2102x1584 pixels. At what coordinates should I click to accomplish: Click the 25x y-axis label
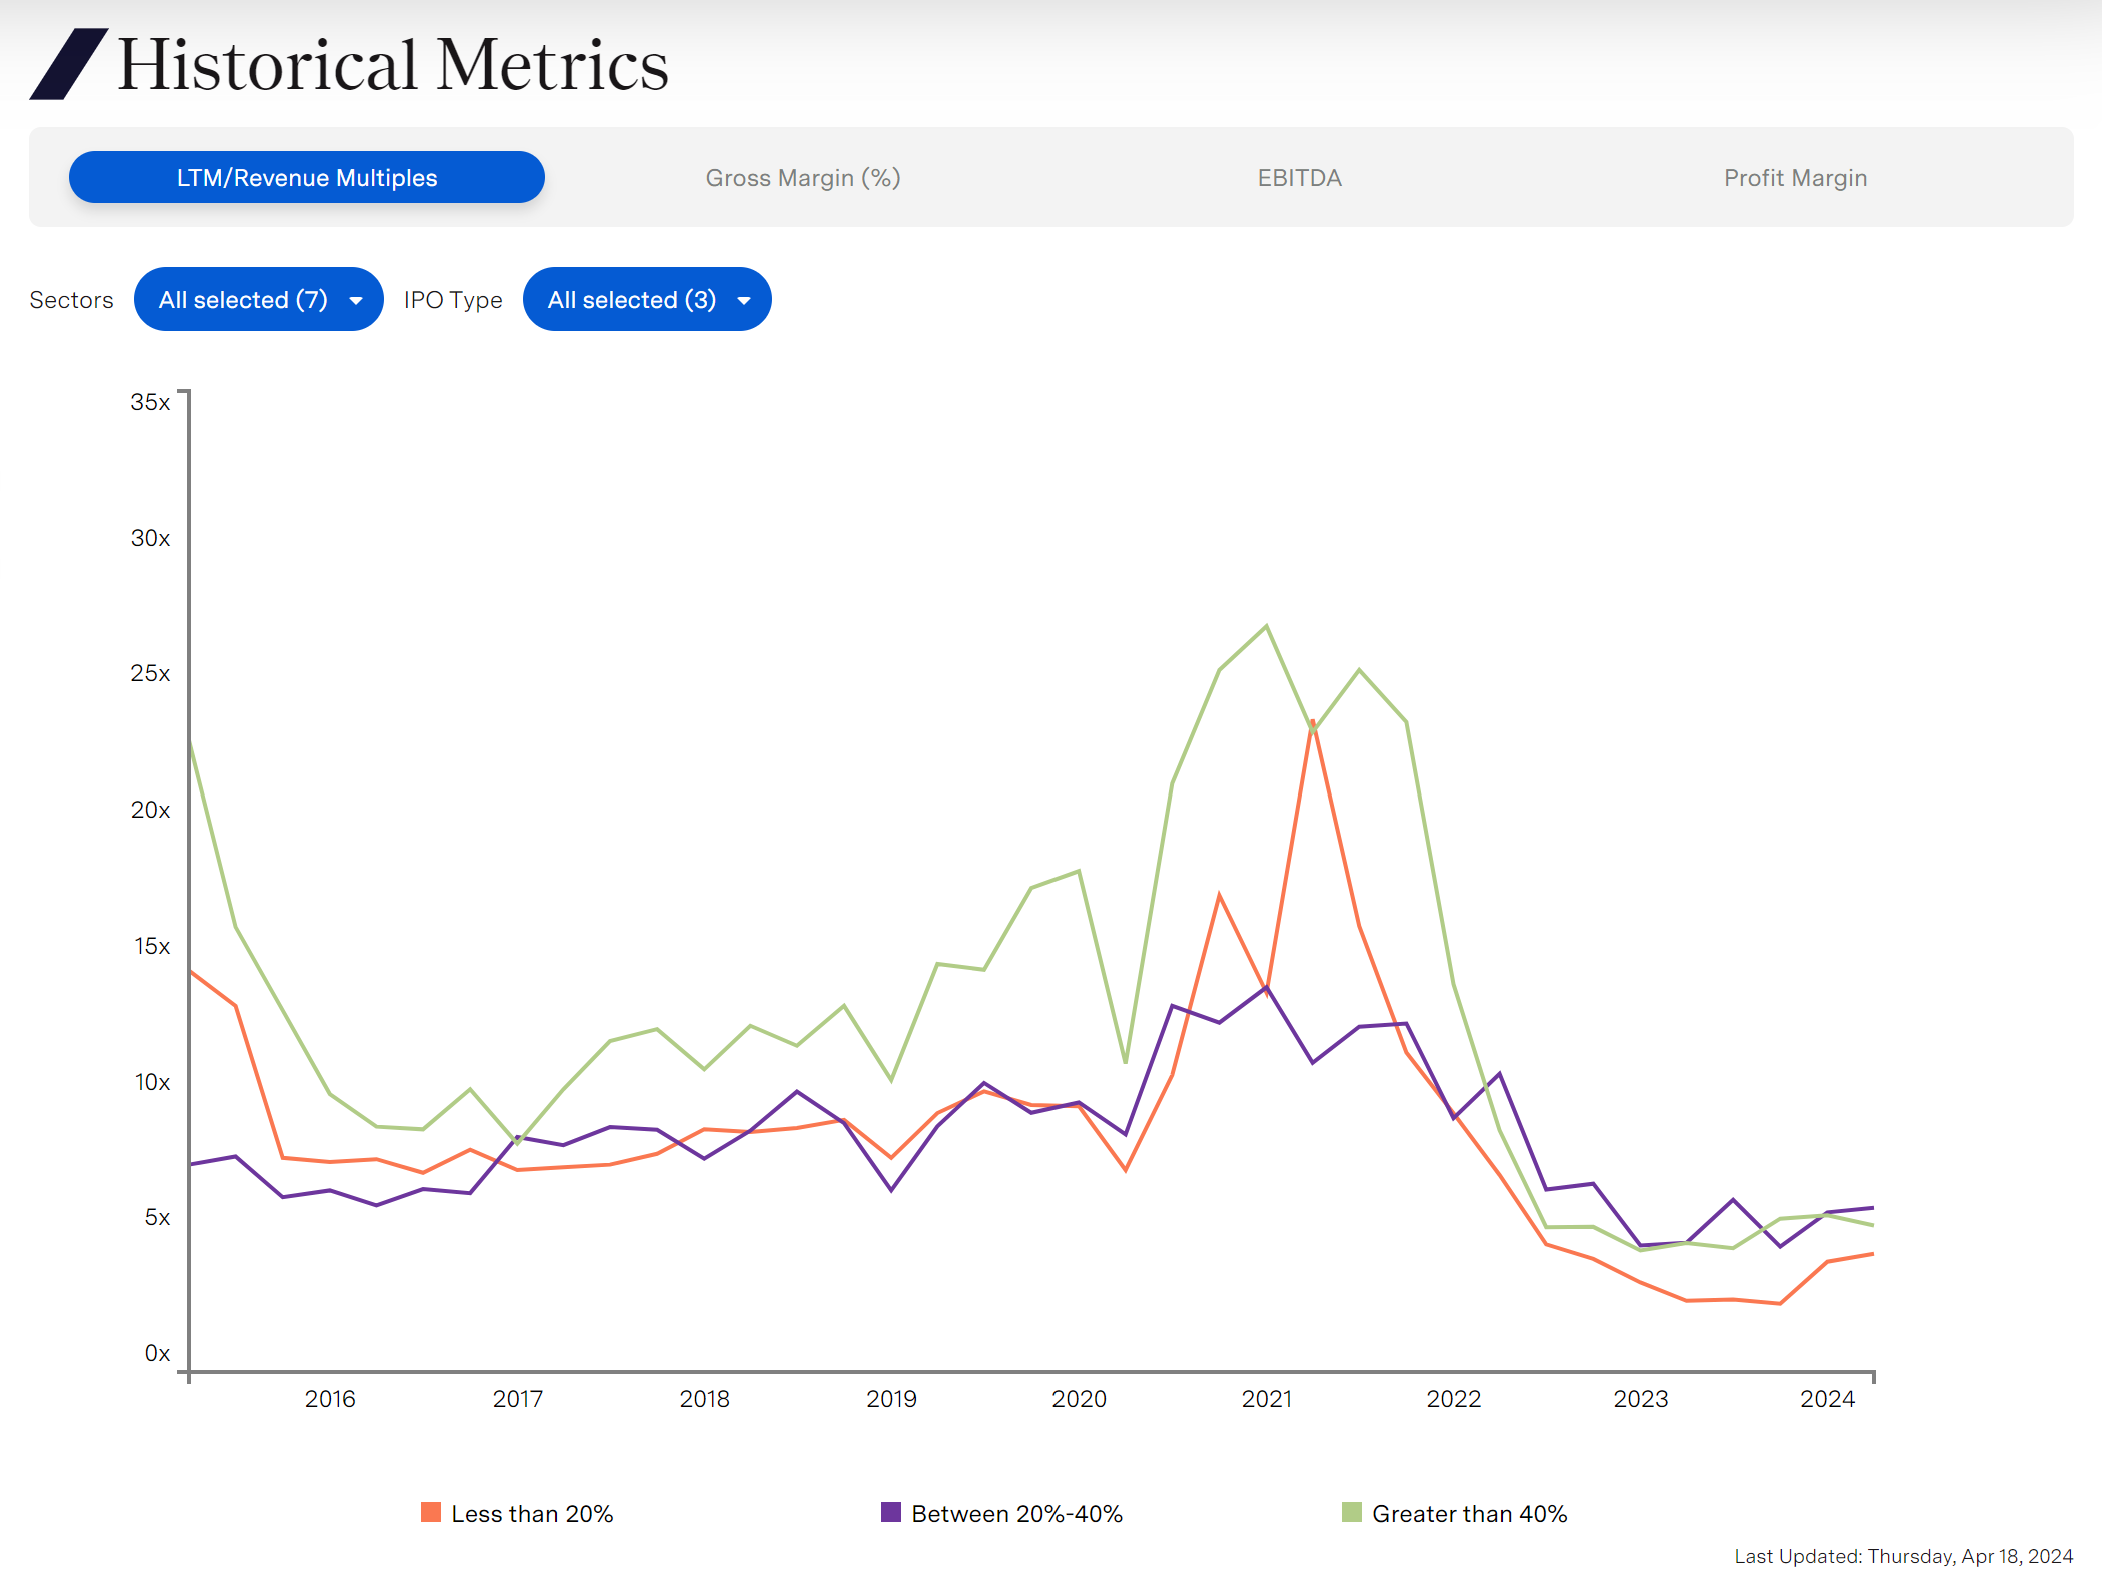click(x=150, y=673)
